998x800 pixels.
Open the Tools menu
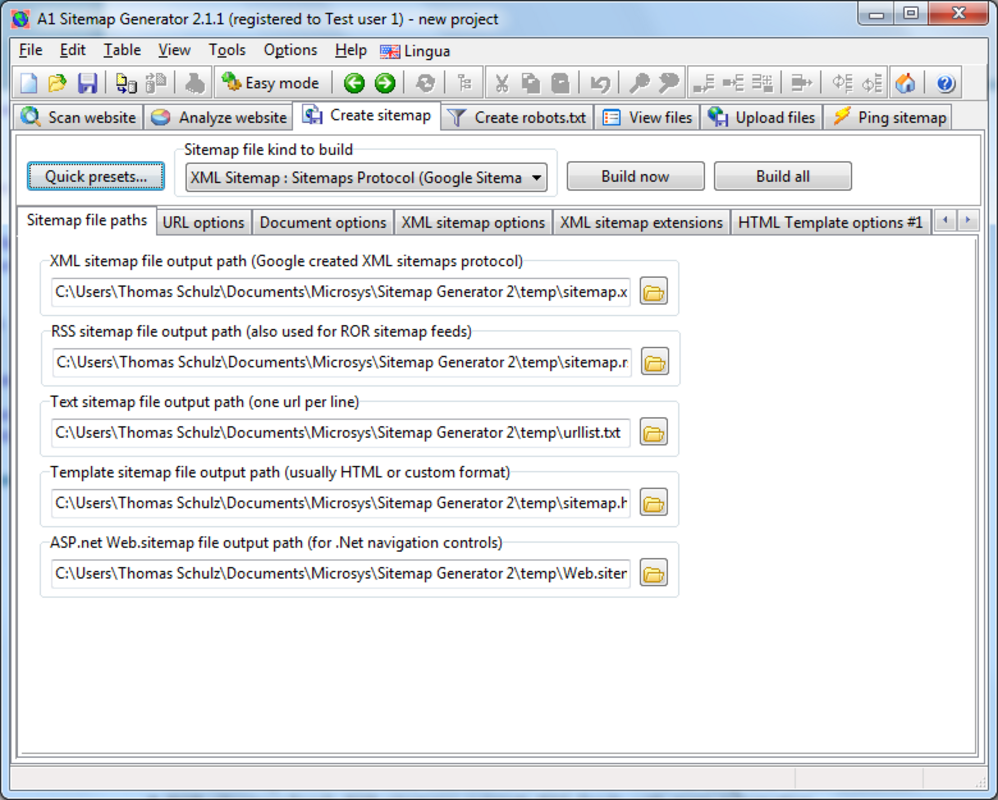tap(227, 50)
